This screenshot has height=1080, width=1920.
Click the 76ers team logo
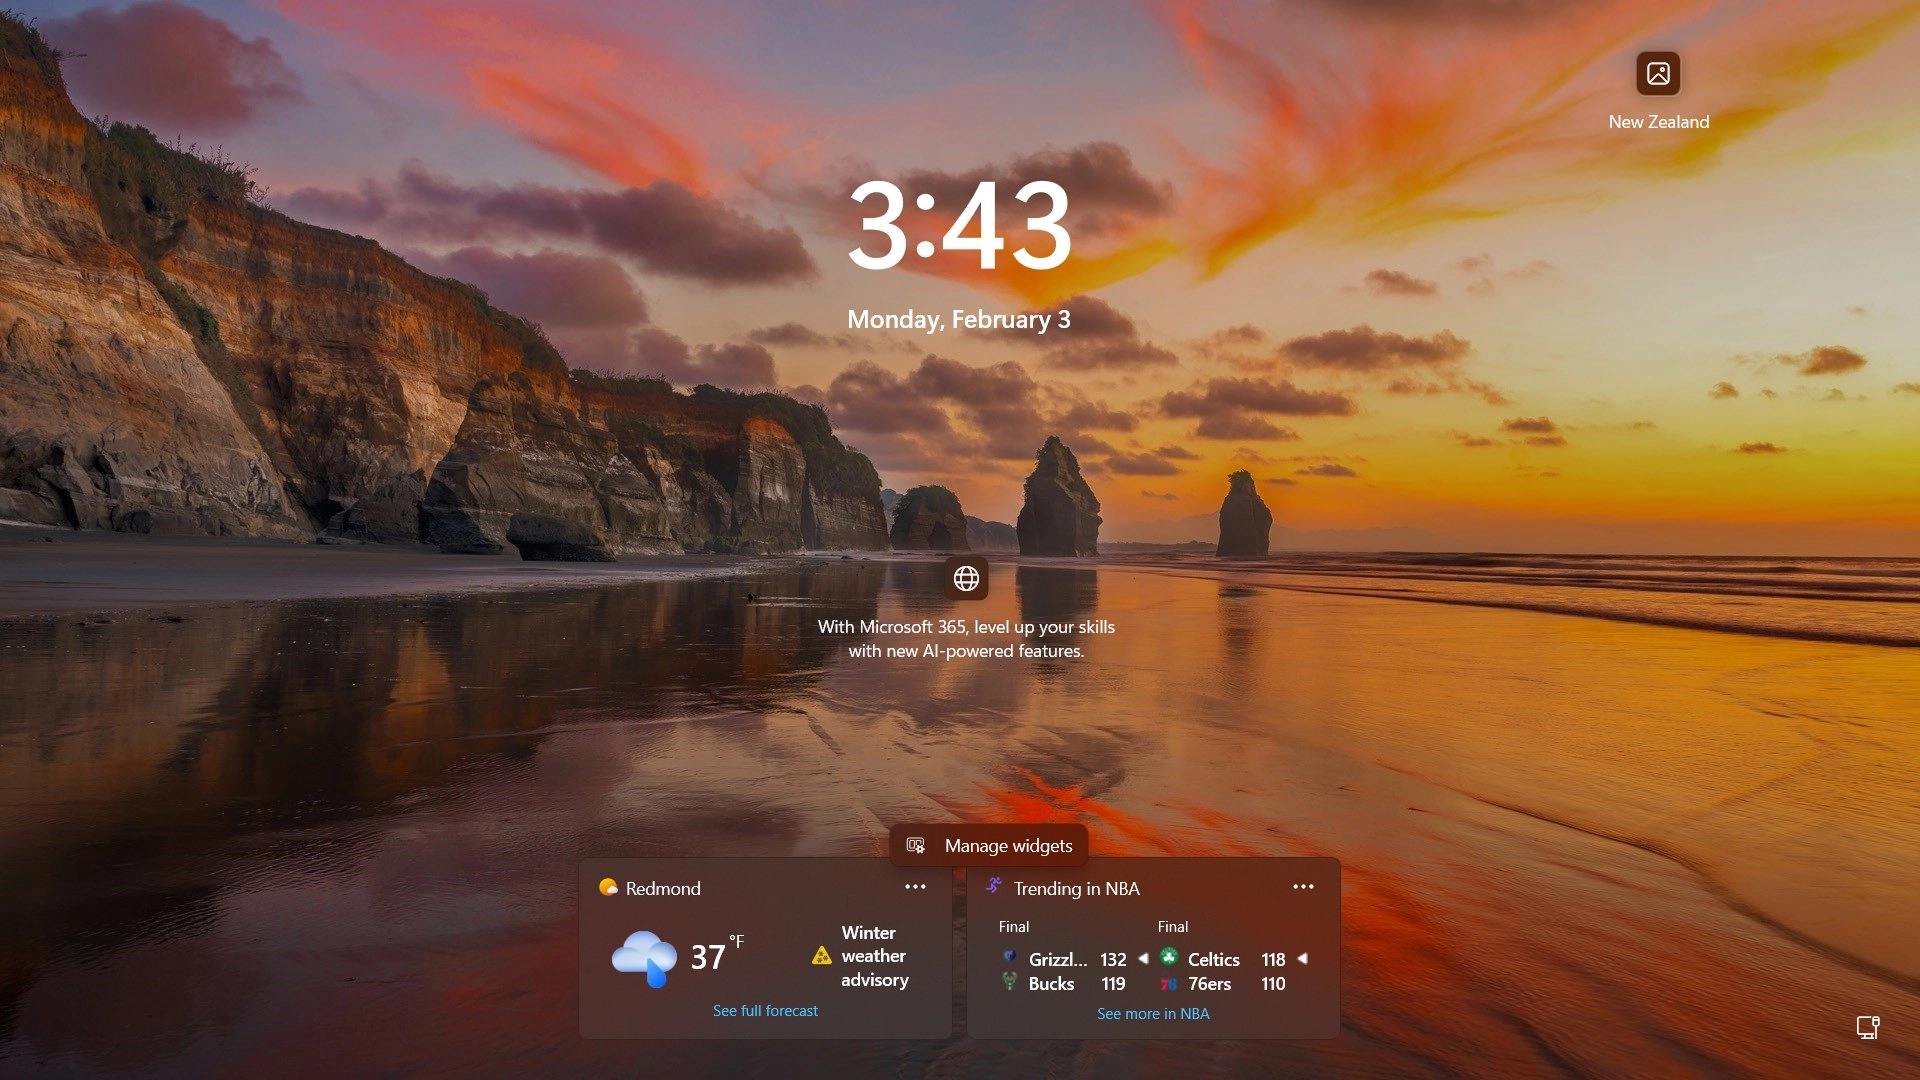pyautogui.click(x=1169, y=984)
